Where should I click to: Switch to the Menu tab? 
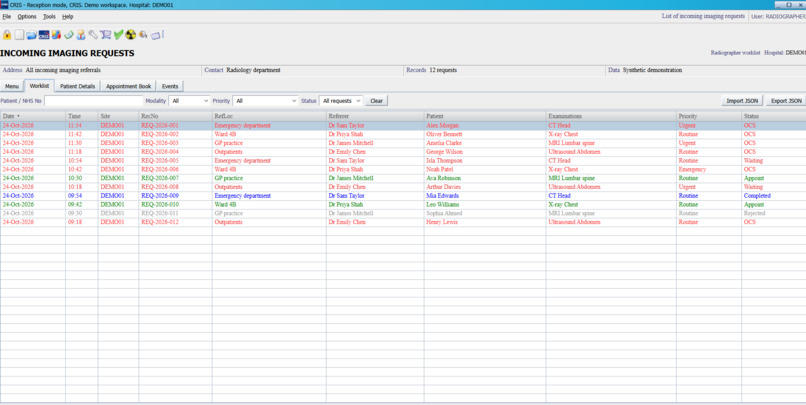[x=12, y=86]
